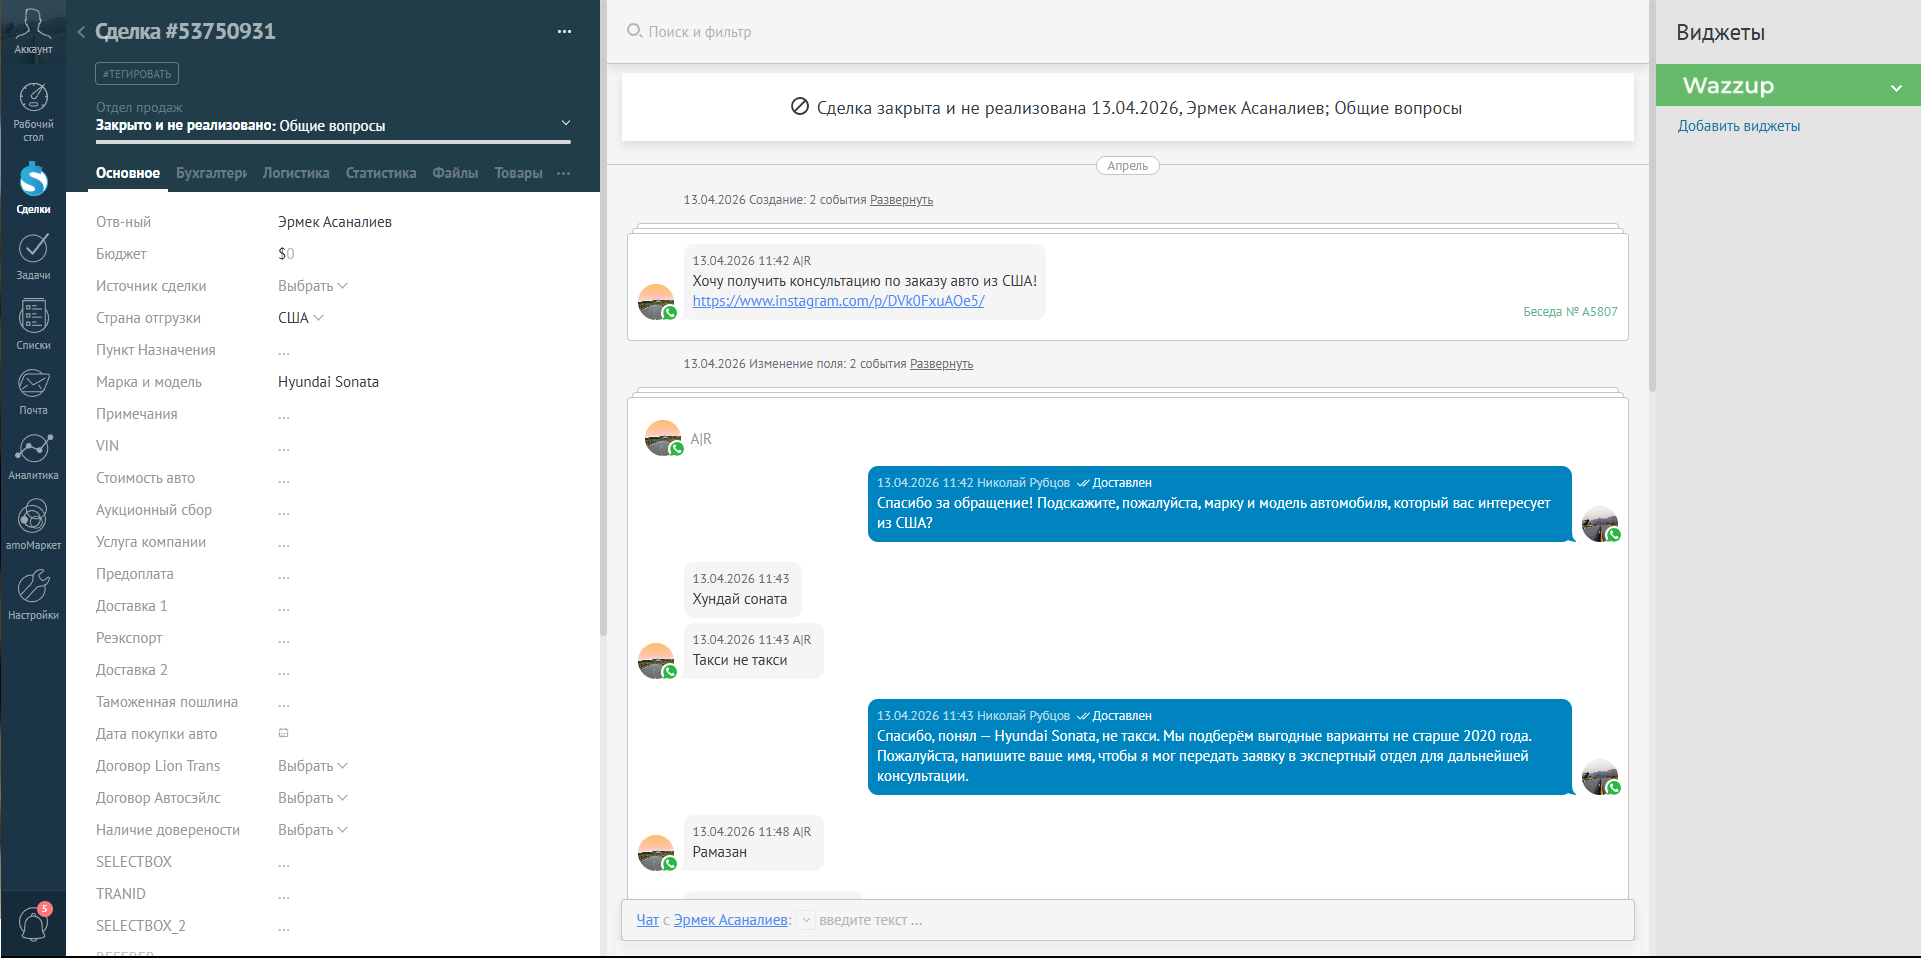Click the search magnifier icon
The width and height of the screenshot is (1921, 958).
point(634,31)
